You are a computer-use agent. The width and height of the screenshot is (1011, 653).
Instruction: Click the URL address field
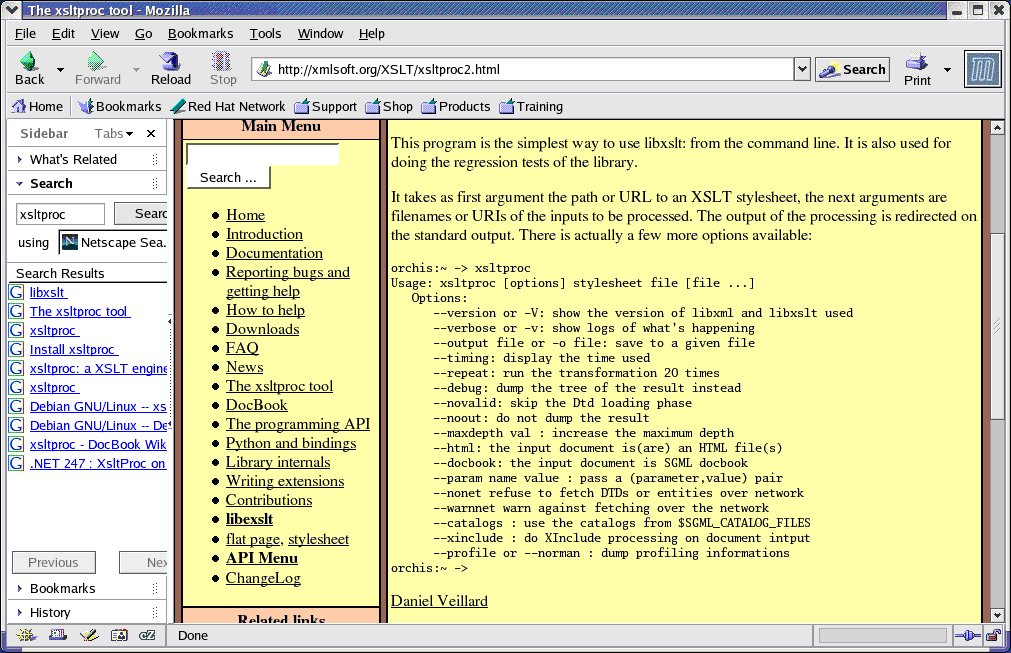point(522,69)
